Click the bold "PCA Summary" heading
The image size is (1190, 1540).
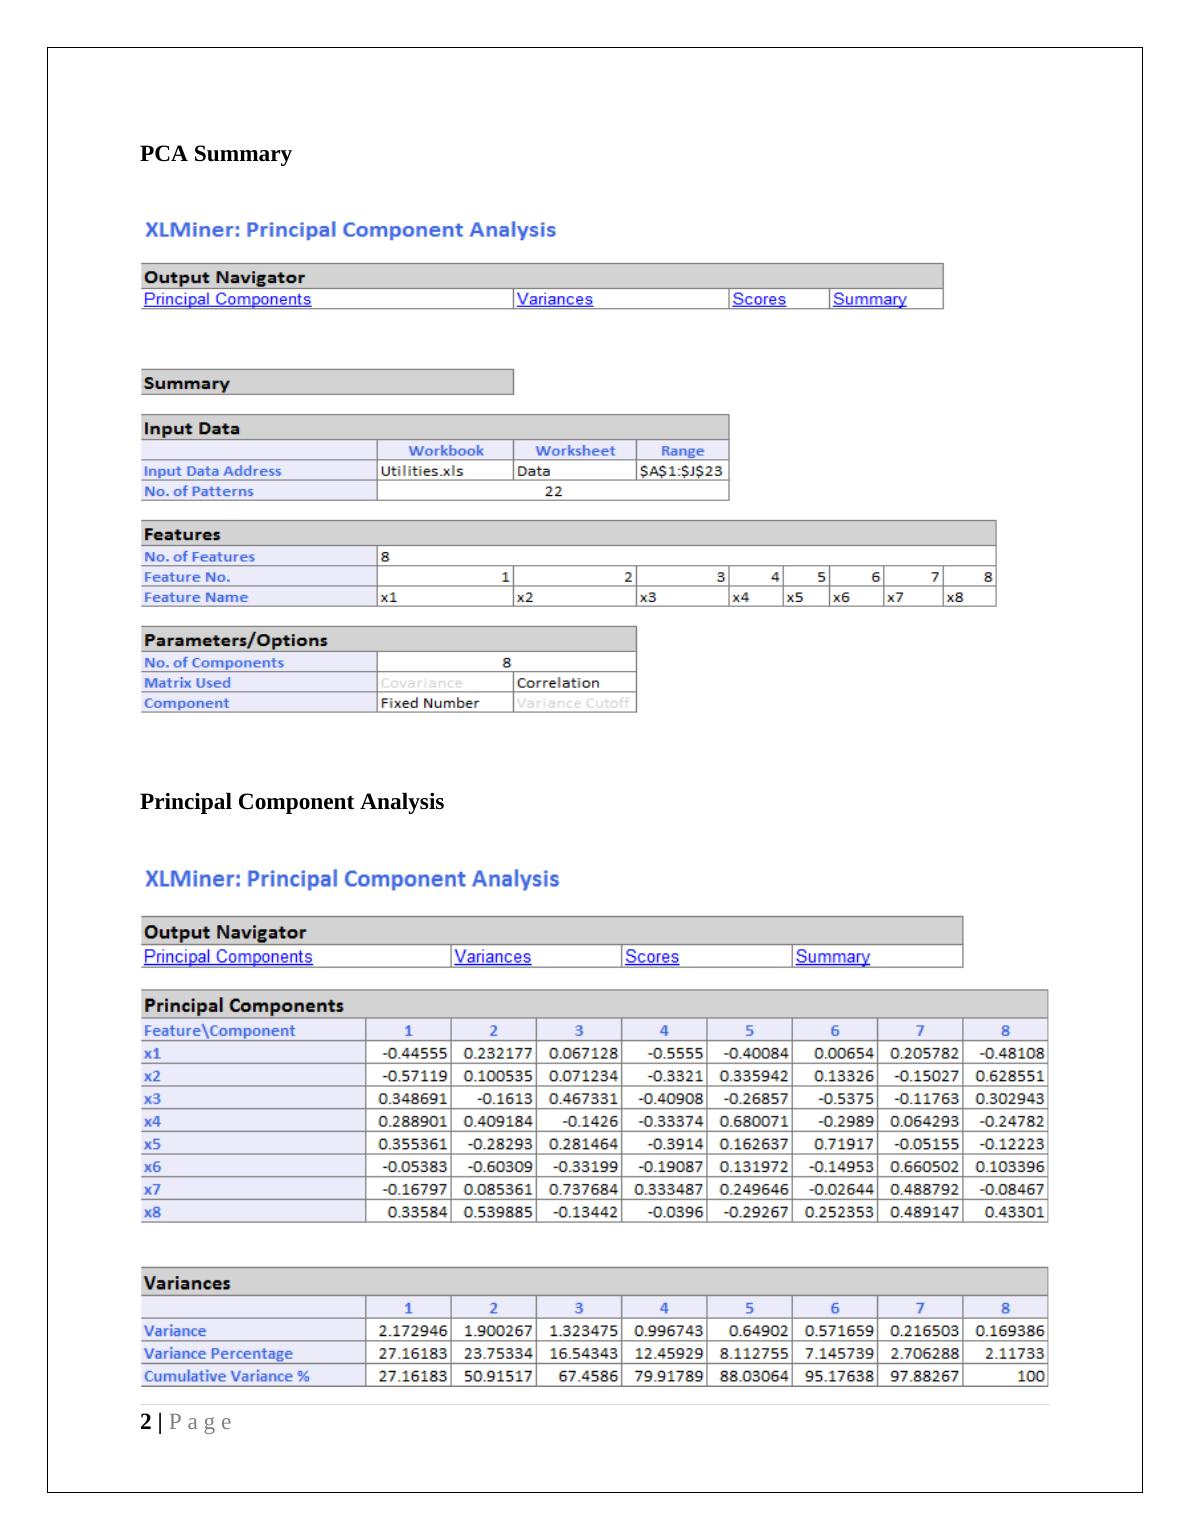point(216,154)
